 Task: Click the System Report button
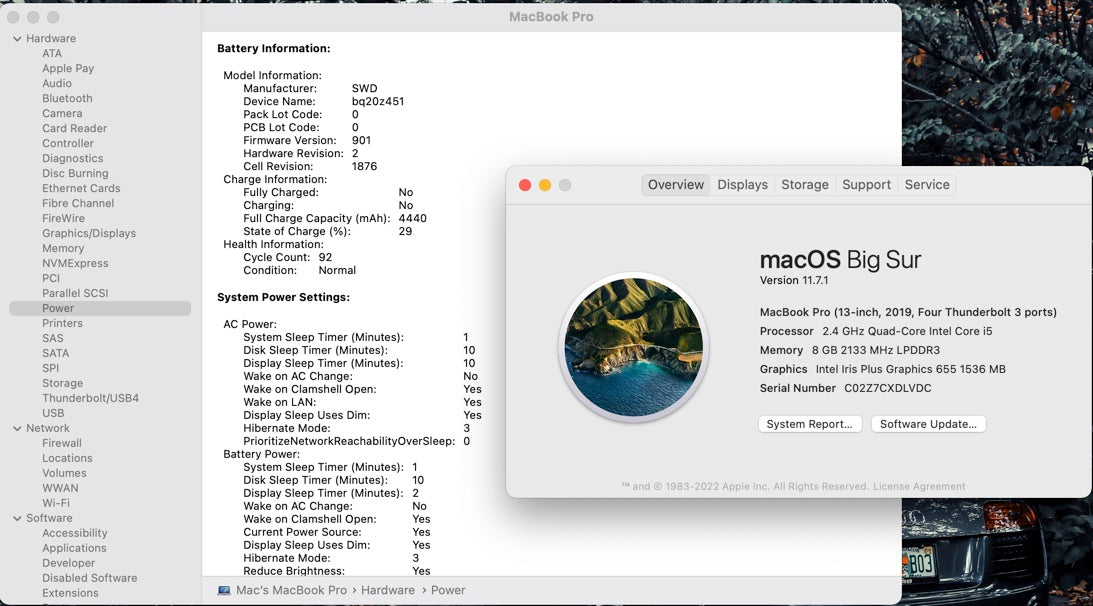tap(809, 424)
